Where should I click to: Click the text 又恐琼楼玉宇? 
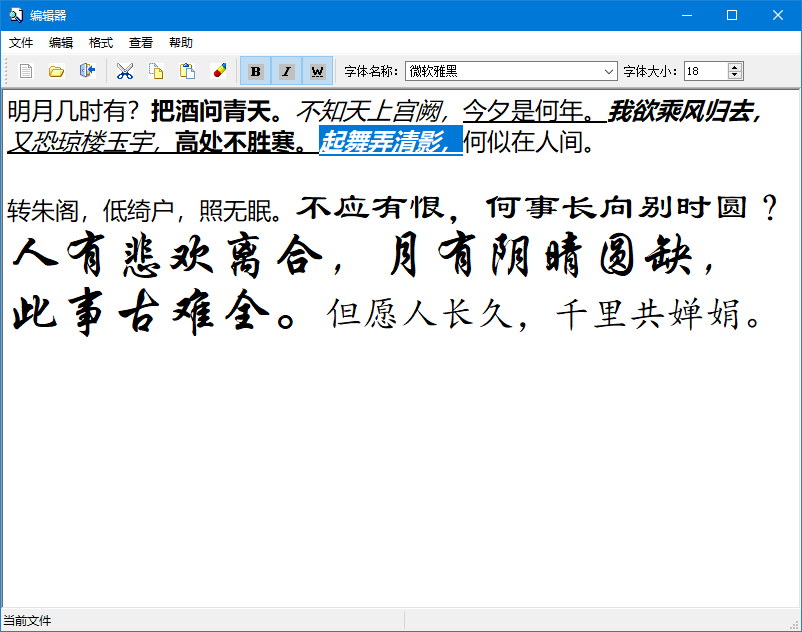[x=86, y=142]
